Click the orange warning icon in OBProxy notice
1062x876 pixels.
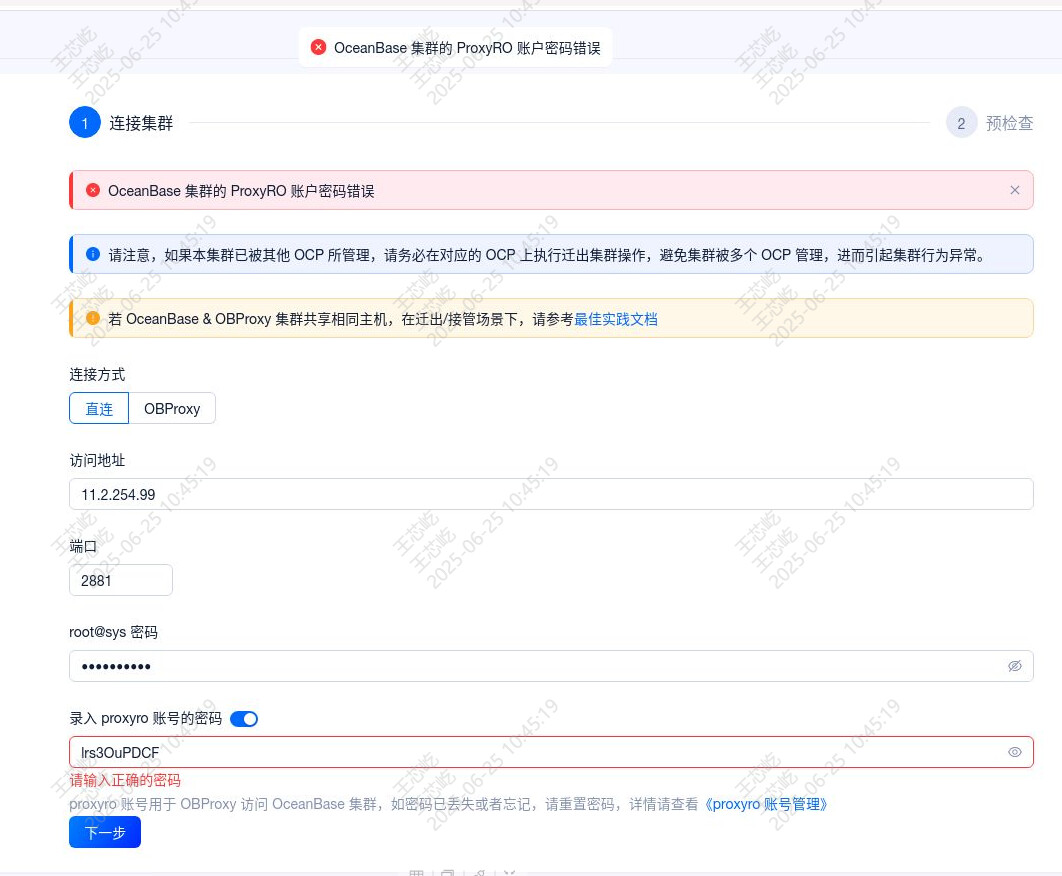click(x=93, y=318)
